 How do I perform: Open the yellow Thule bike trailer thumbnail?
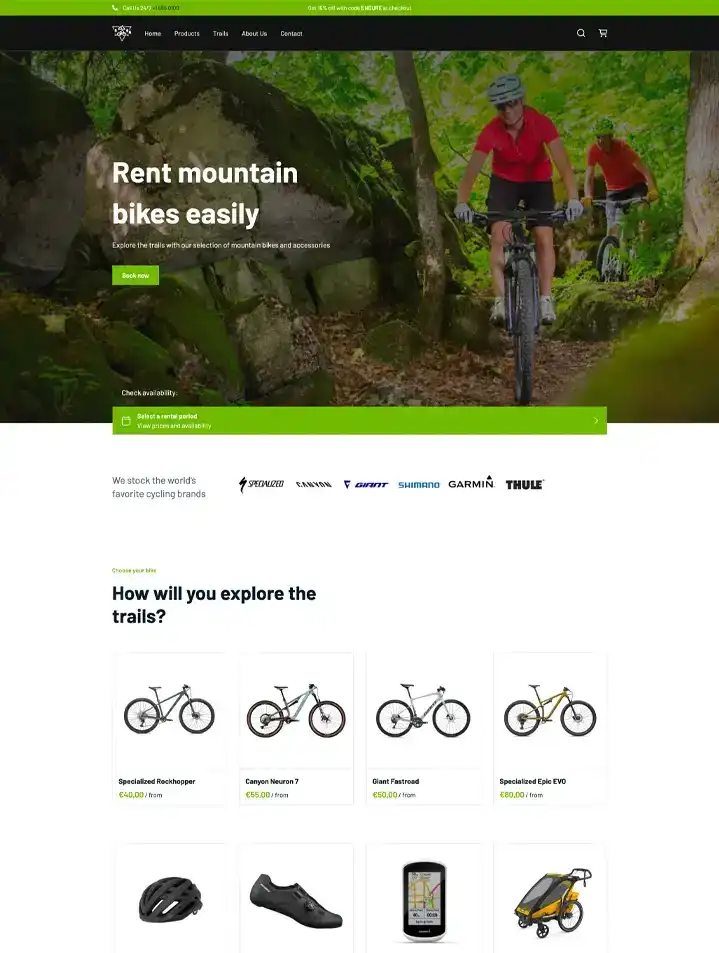click(552, 900)
